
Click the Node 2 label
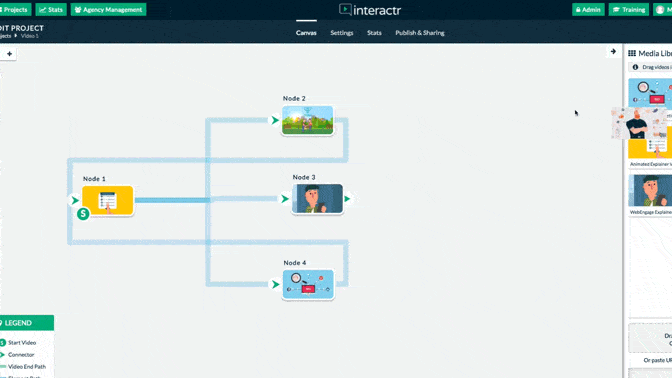(x=294, y=99)
